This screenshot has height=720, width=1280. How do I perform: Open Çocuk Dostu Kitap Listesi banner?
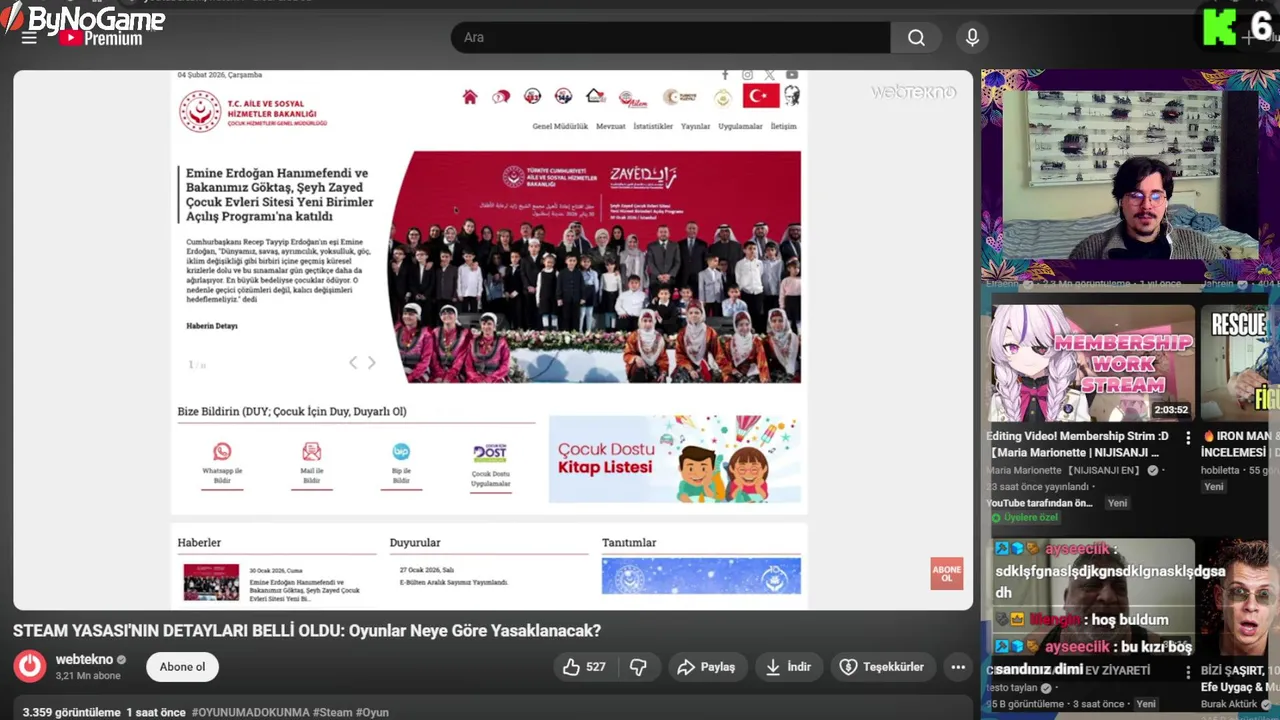(675, 459)
